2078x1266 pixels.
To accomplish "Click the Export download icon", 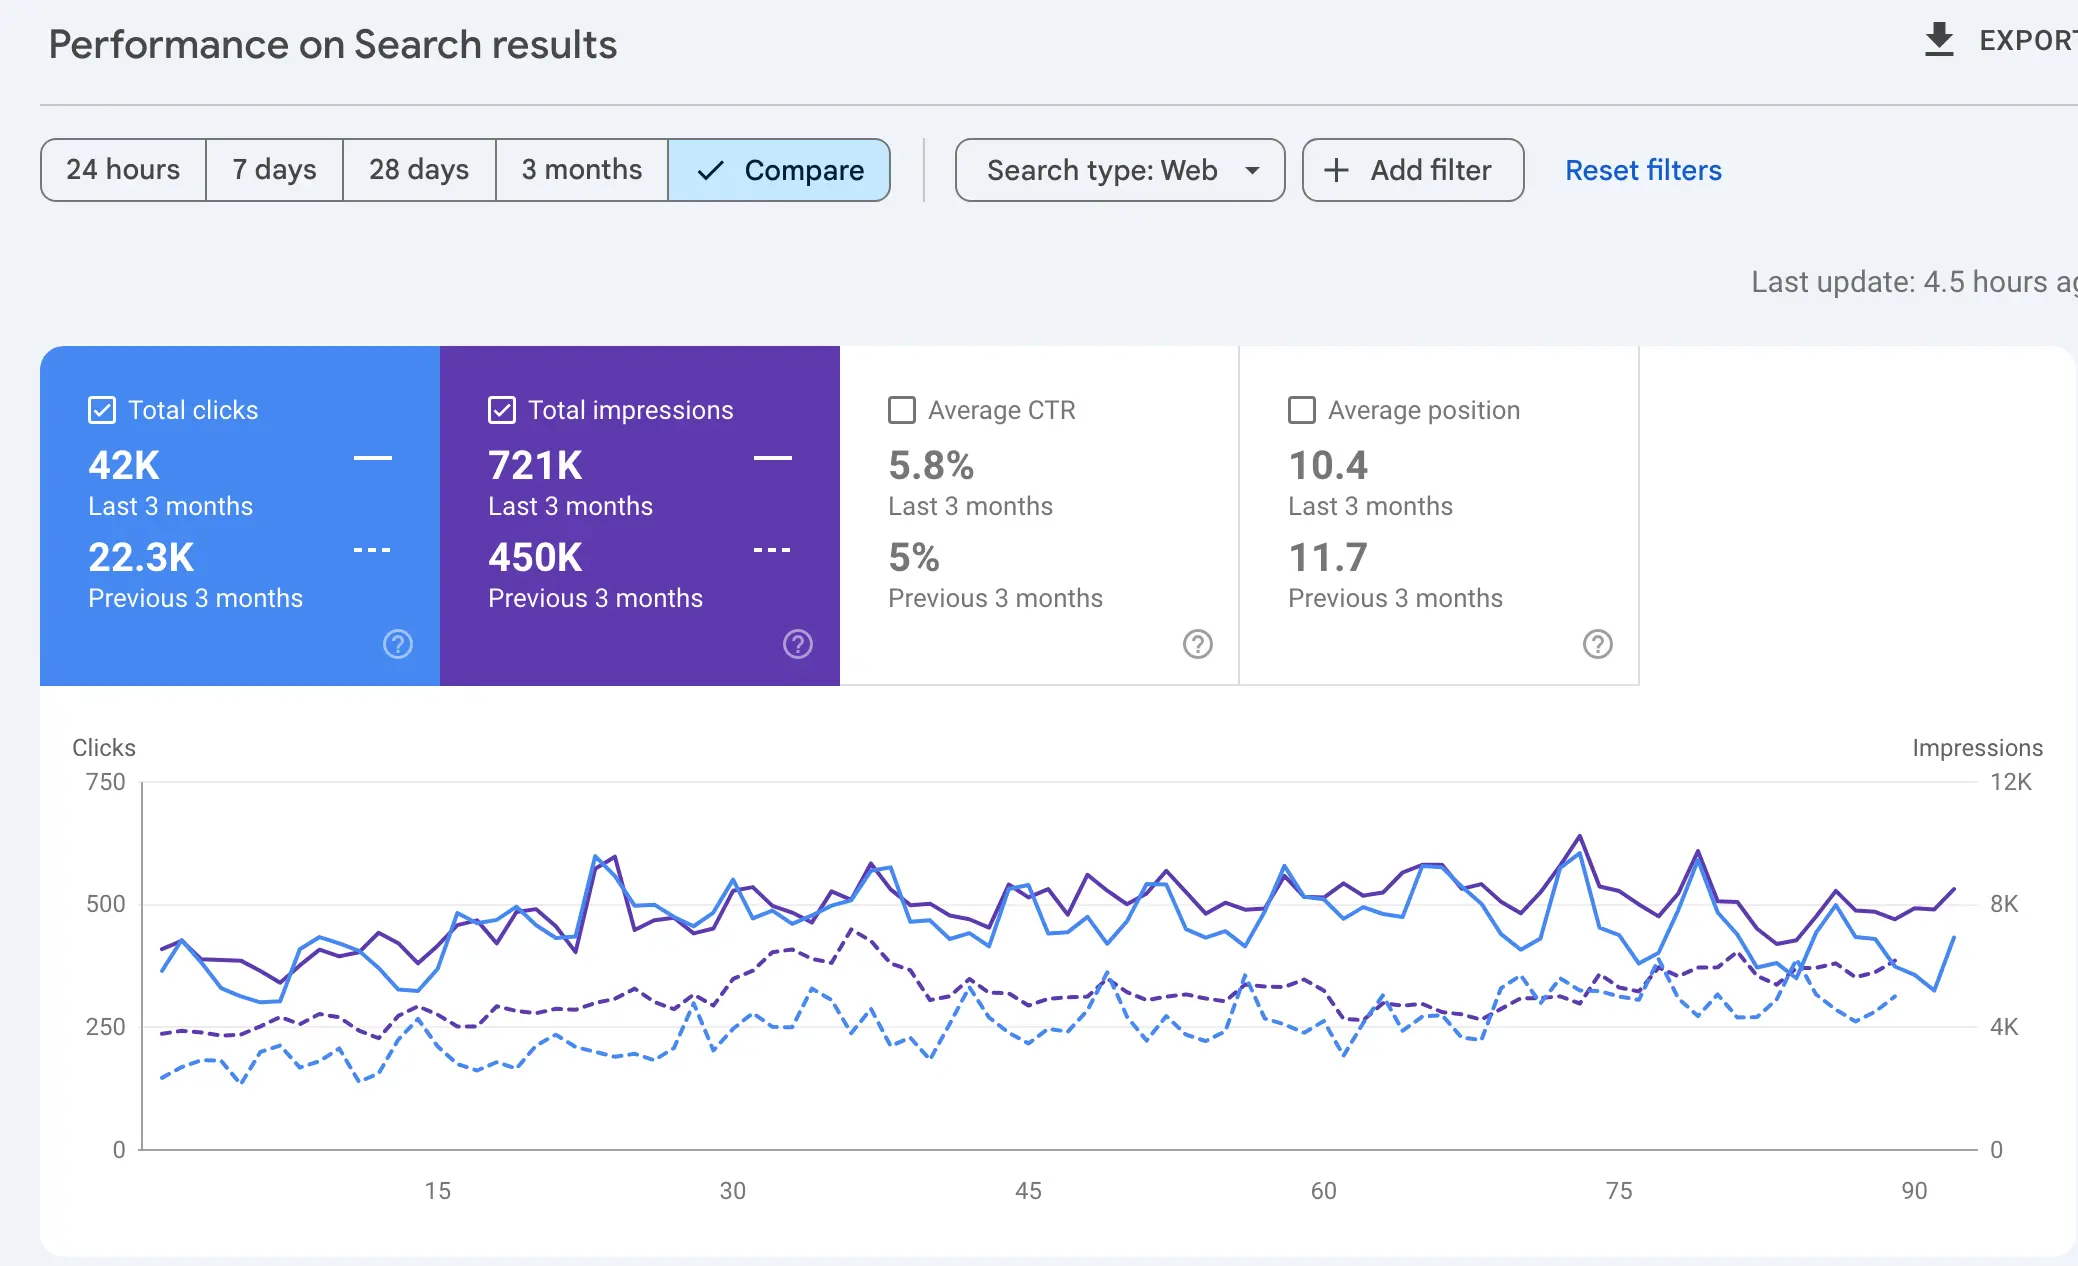I will pos(1939,40).
